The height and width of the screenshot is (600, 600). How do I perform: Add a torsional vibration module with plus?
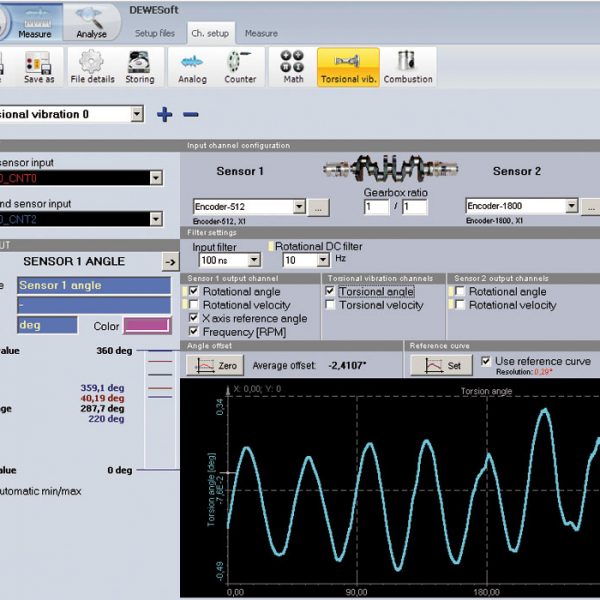(x=165, y=114)
